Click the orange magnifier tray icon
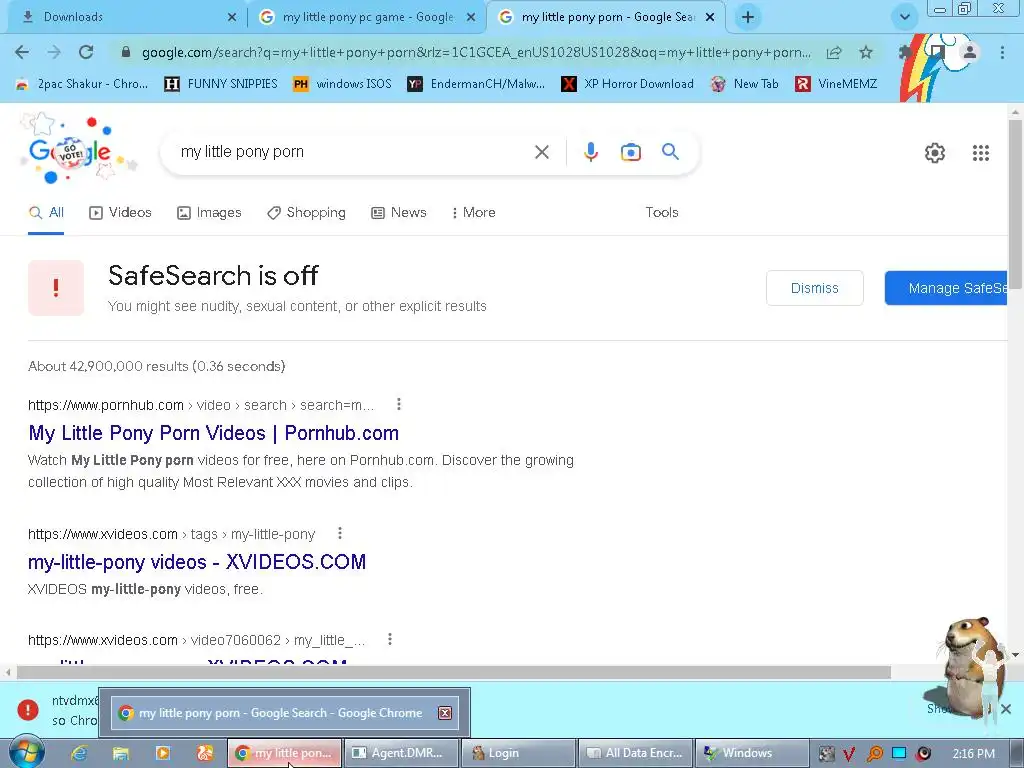Image resolution: width=1024 pixels, height=768 pixels. tap(874, 754)
